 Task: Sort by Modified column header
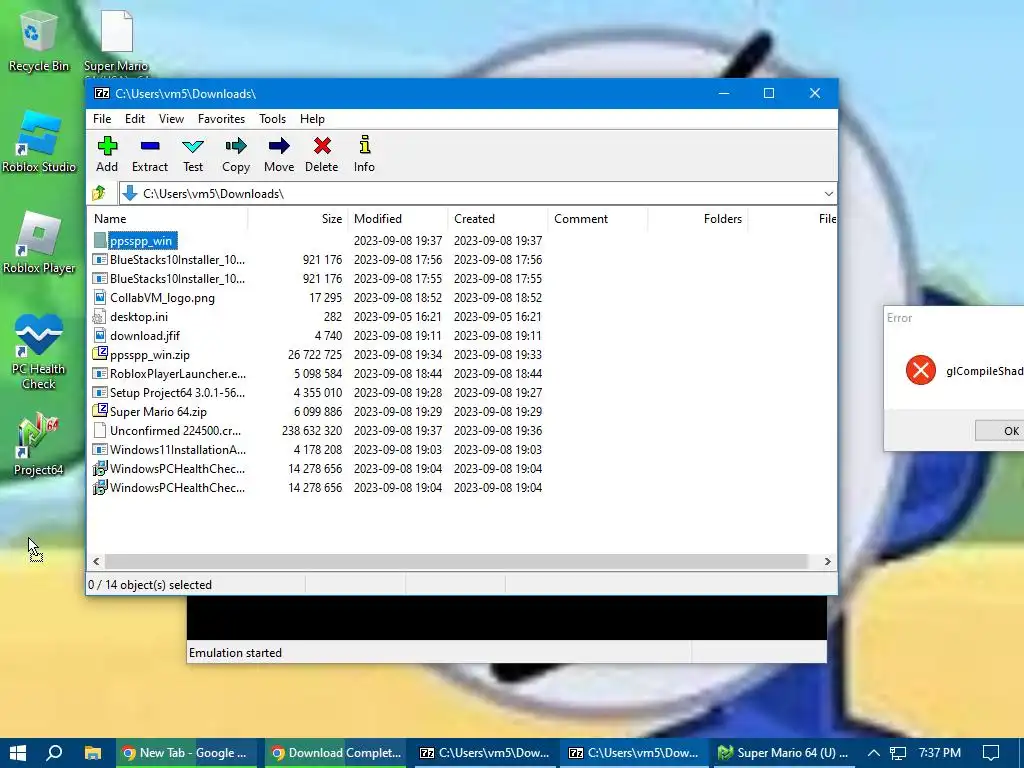(398, 219)
